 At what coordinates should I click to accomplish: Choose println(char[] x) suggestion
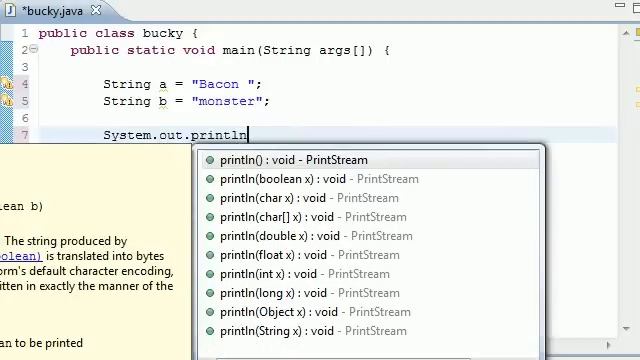pos(371,217)
